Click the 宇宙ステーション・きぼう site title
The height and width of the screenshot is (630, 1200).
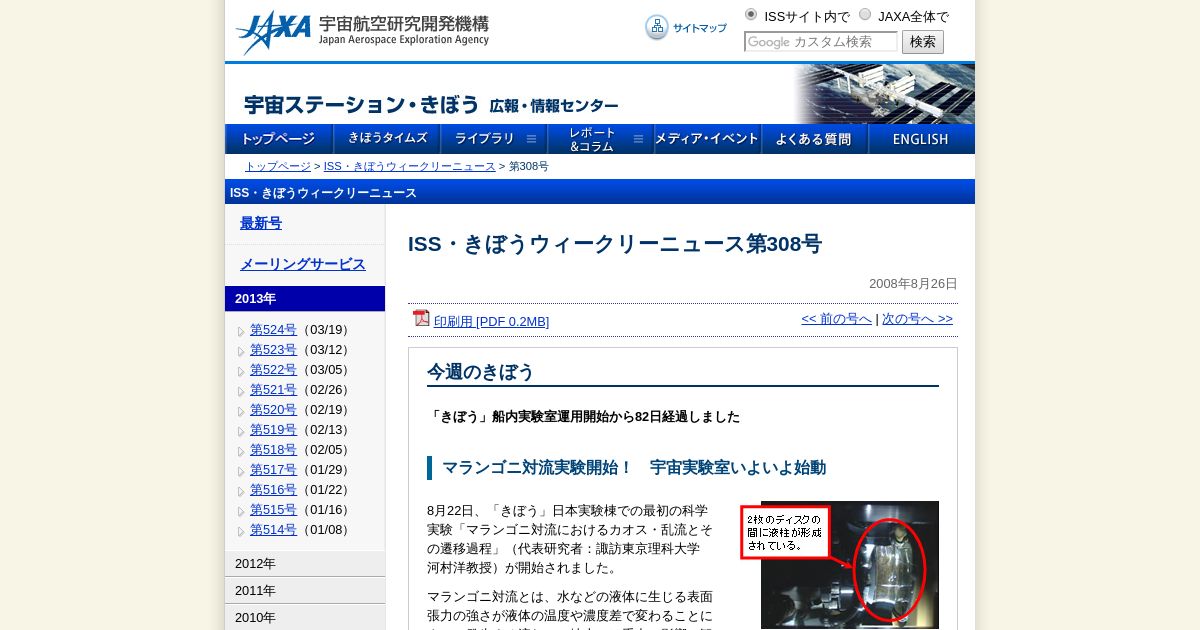click(362, 105)
